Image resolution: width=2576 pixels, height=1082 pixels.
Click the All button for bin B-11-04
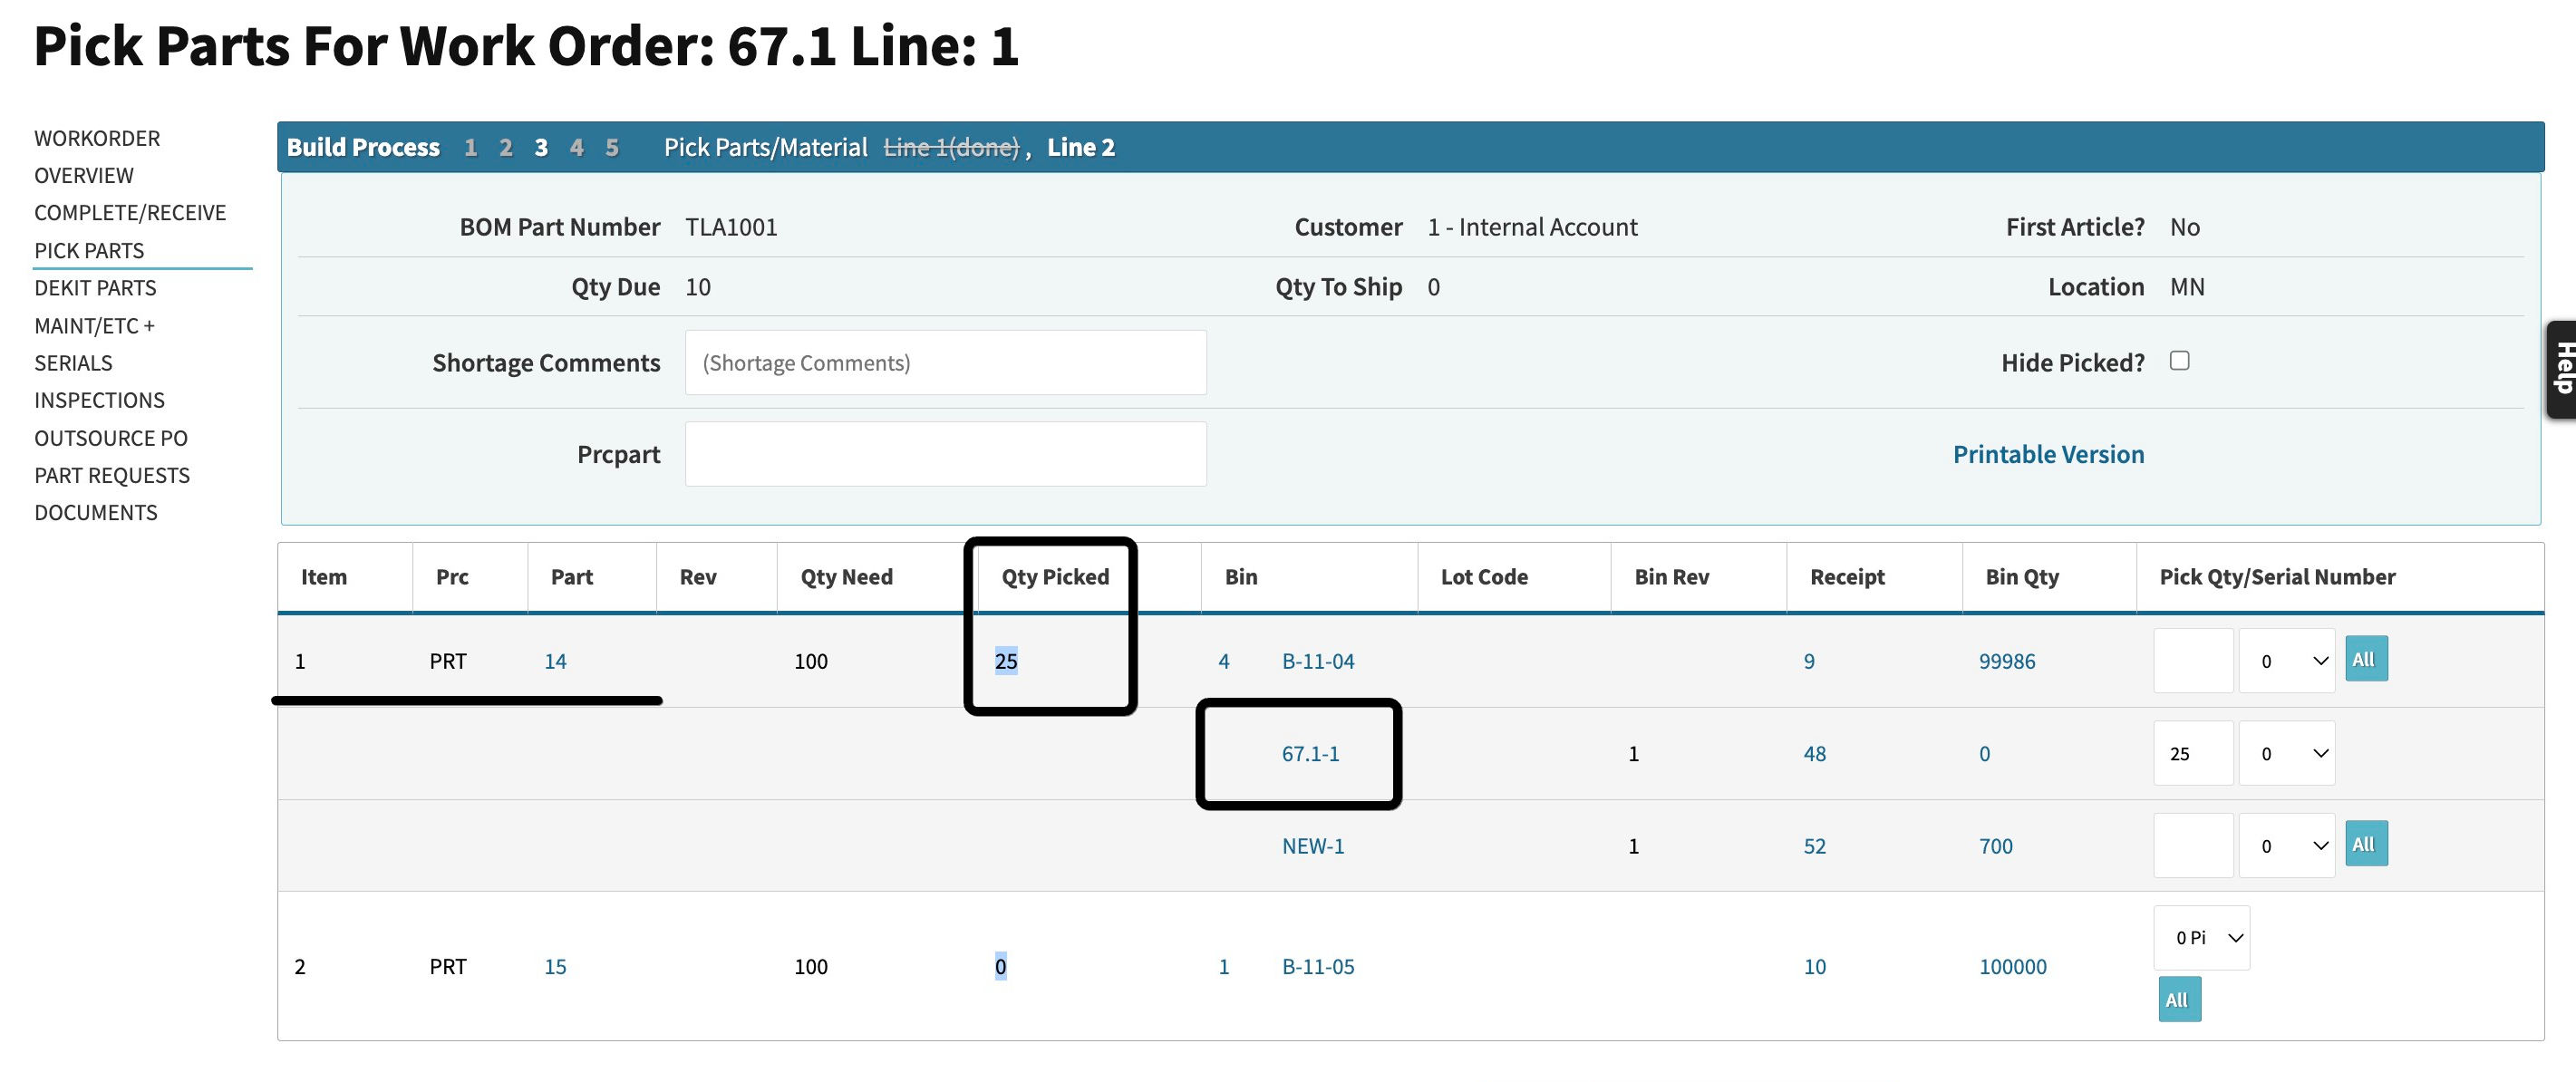click(x=2365, y=660)
